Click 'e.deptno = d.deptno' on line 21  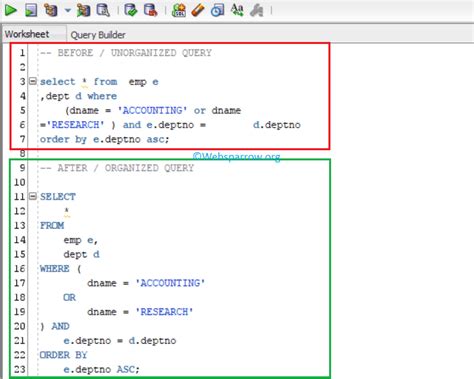(120, 340)
